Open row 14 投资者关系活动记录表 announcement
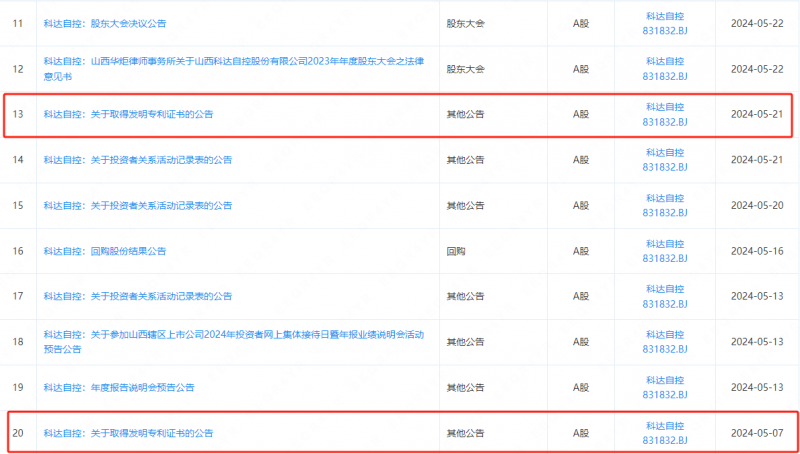Image resolution: width=800 pixels, height=454 pixels. tap(138, 160)
